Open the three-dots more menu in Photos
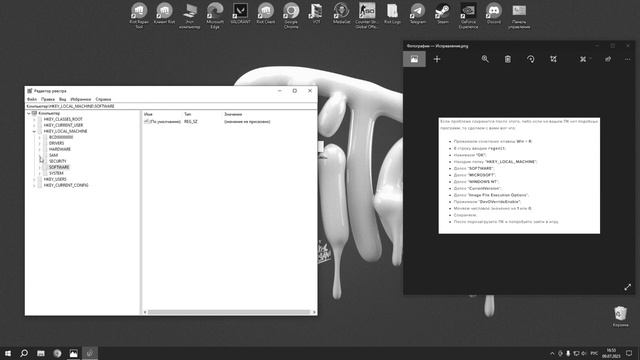Image resolution: width=640 pixels, height=360 pixels. pos(627,59)
